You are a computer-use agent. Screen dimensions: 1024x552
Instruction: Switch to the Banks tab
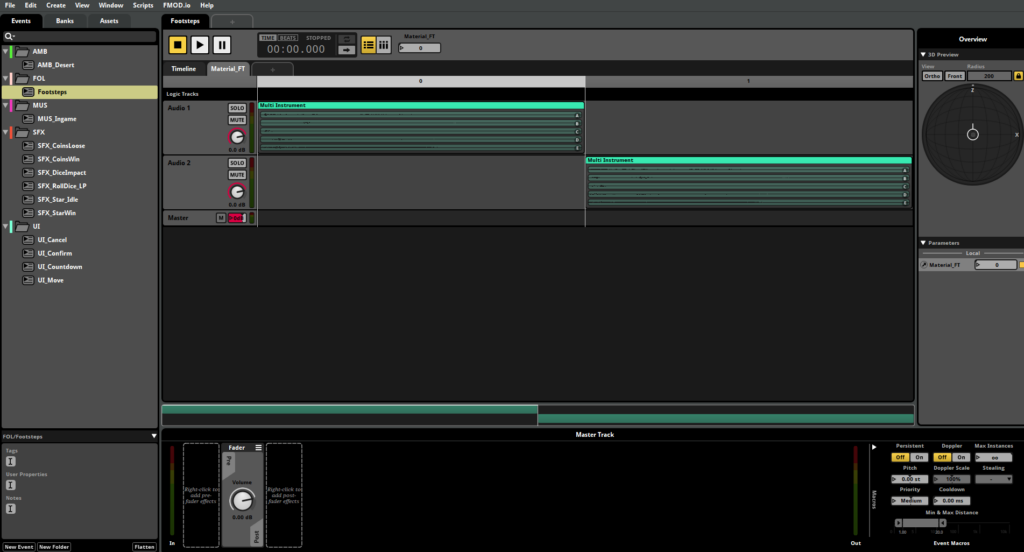(64, 20)
